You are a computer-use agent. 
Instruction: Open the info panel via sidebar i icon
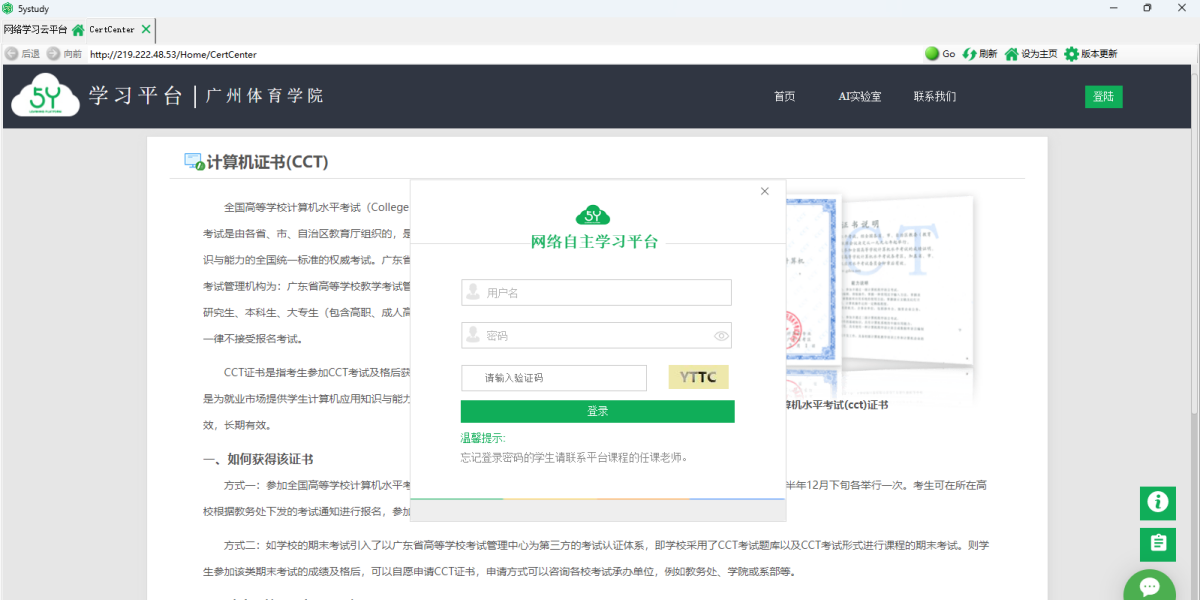coord(1157,504)
